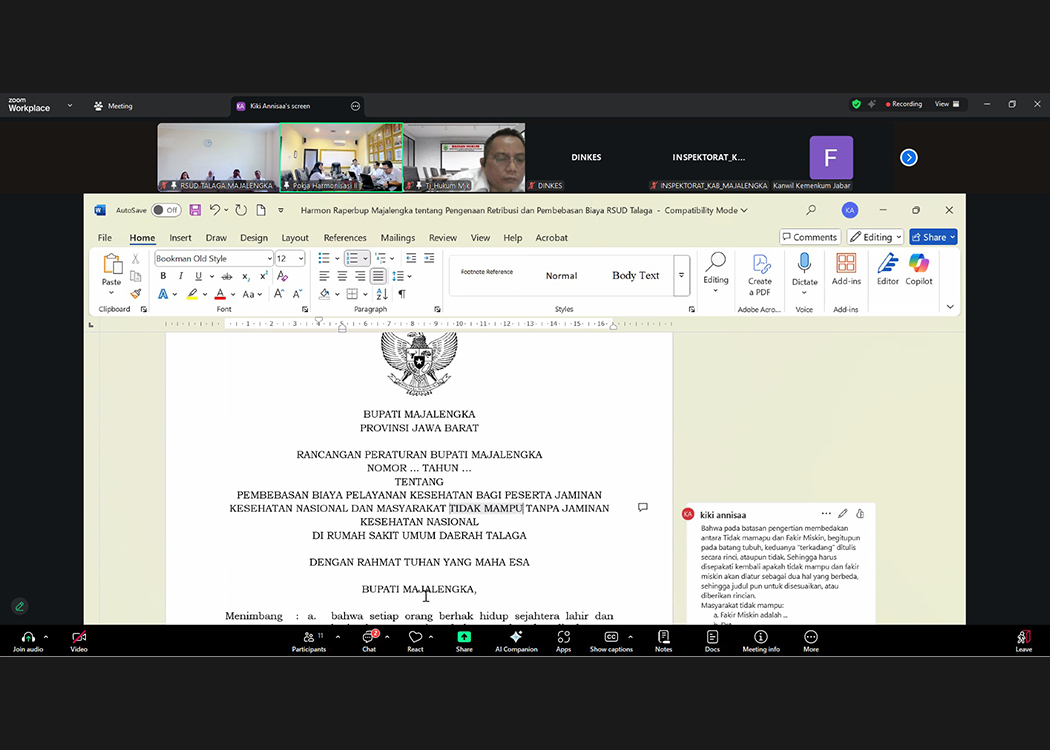Open the Editing mode dropdown near Share
Image resolution: width=1050 pixels, height=750 pixels.
point(875,237)
